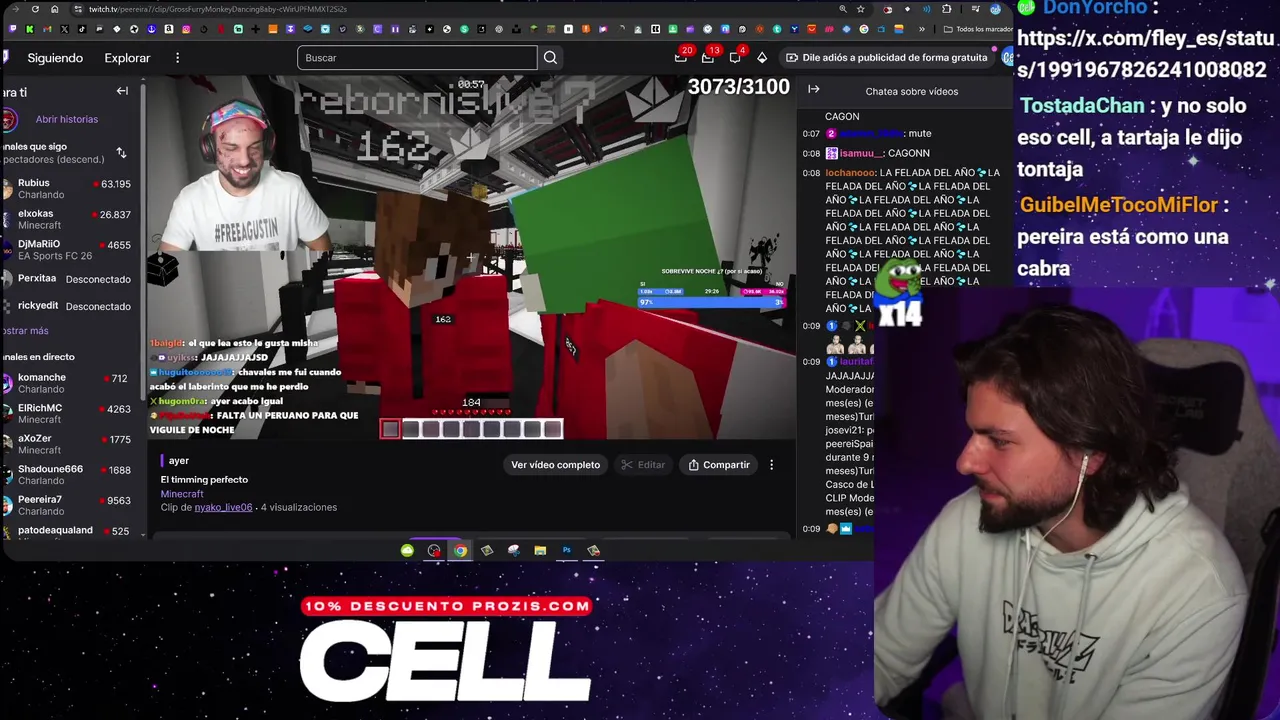This screenshot has height=720, width=1280.
Task: Click Chatea sobre vídeos header text
Action: pyautogui.click(x=911, y=91)
